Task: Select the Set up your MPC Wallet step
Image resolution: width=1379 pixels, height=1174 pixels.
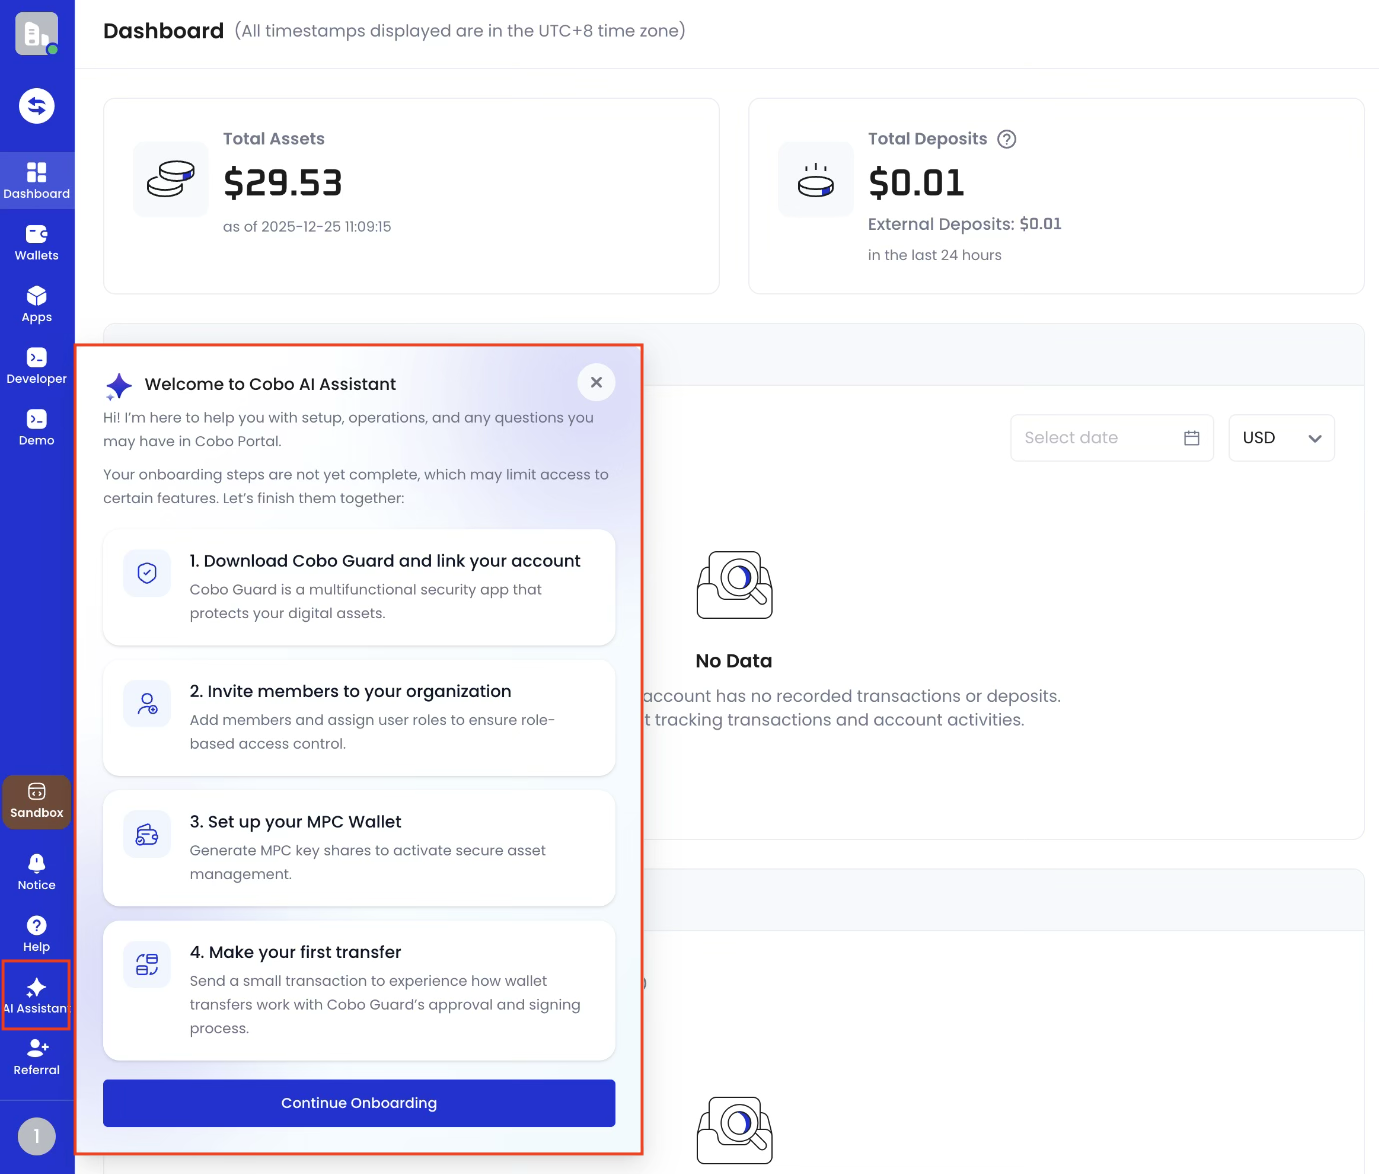Action: pyautogui.click(x=359, y=847)
